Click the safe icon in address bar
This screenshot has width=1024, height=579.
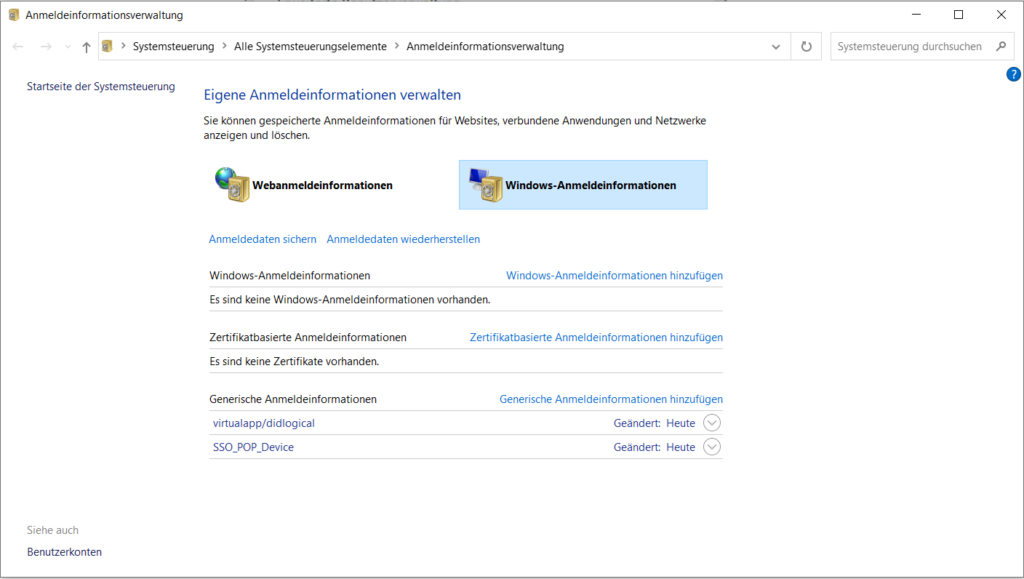pyautogui.click(x=108, y=47)
